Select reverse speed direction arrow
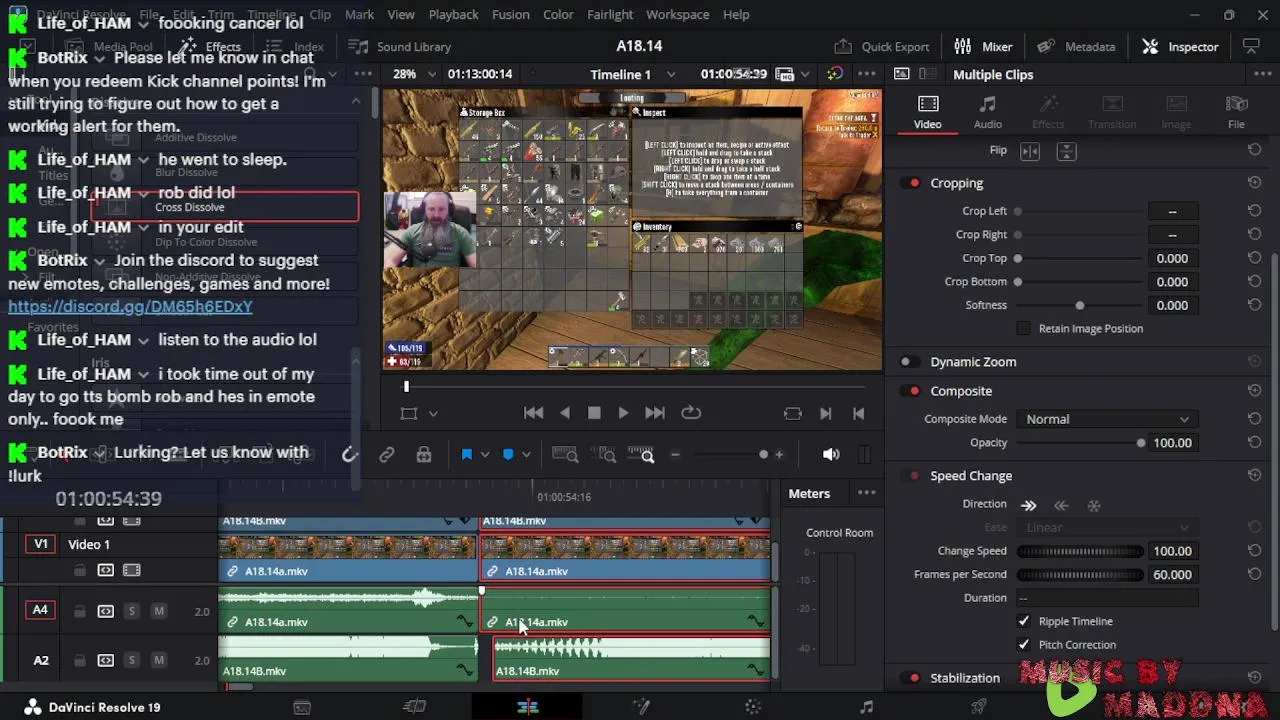1280x720 pixels. [x=1061, y=505]
